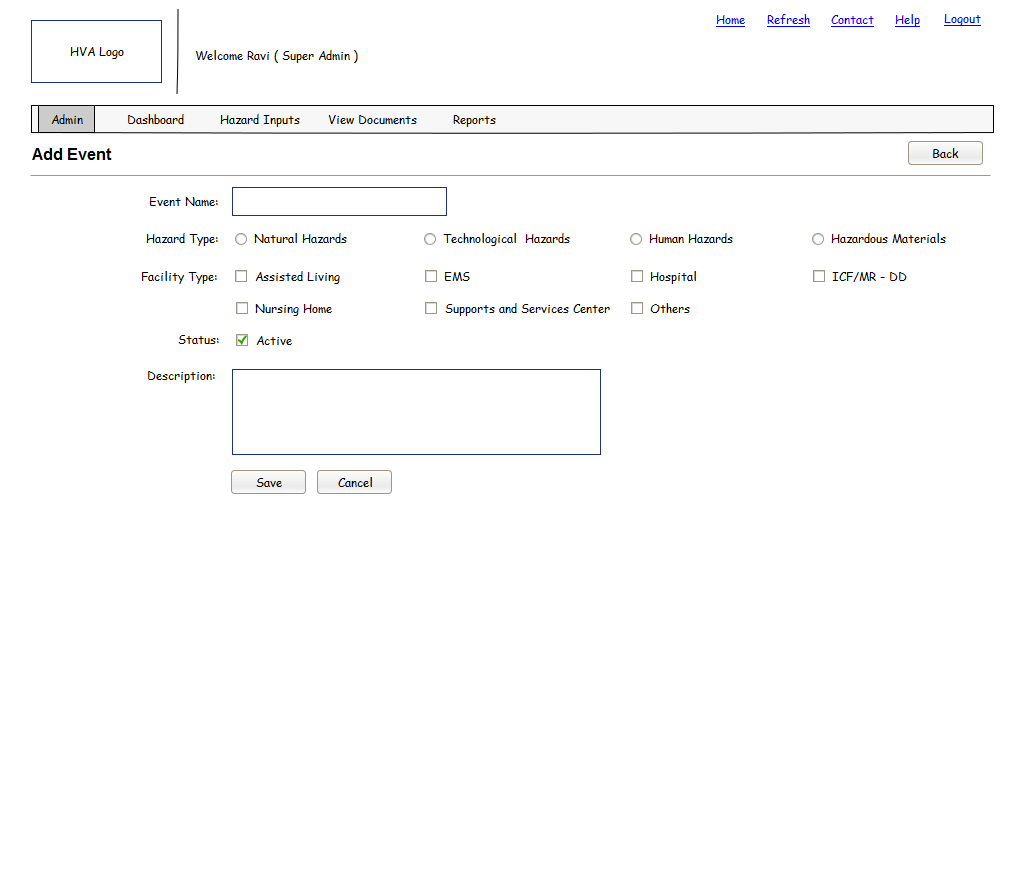The image size is (1024, 874).
Task: Choose Technological Hazards hazard type
Action: coord(430,239)
